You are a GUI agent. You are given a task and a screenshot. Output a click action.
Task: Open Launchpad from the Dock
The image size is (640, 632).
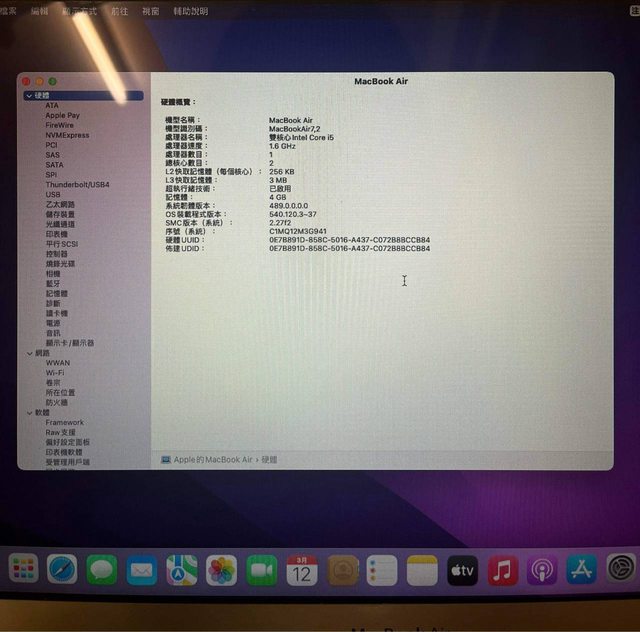point(24,569)
